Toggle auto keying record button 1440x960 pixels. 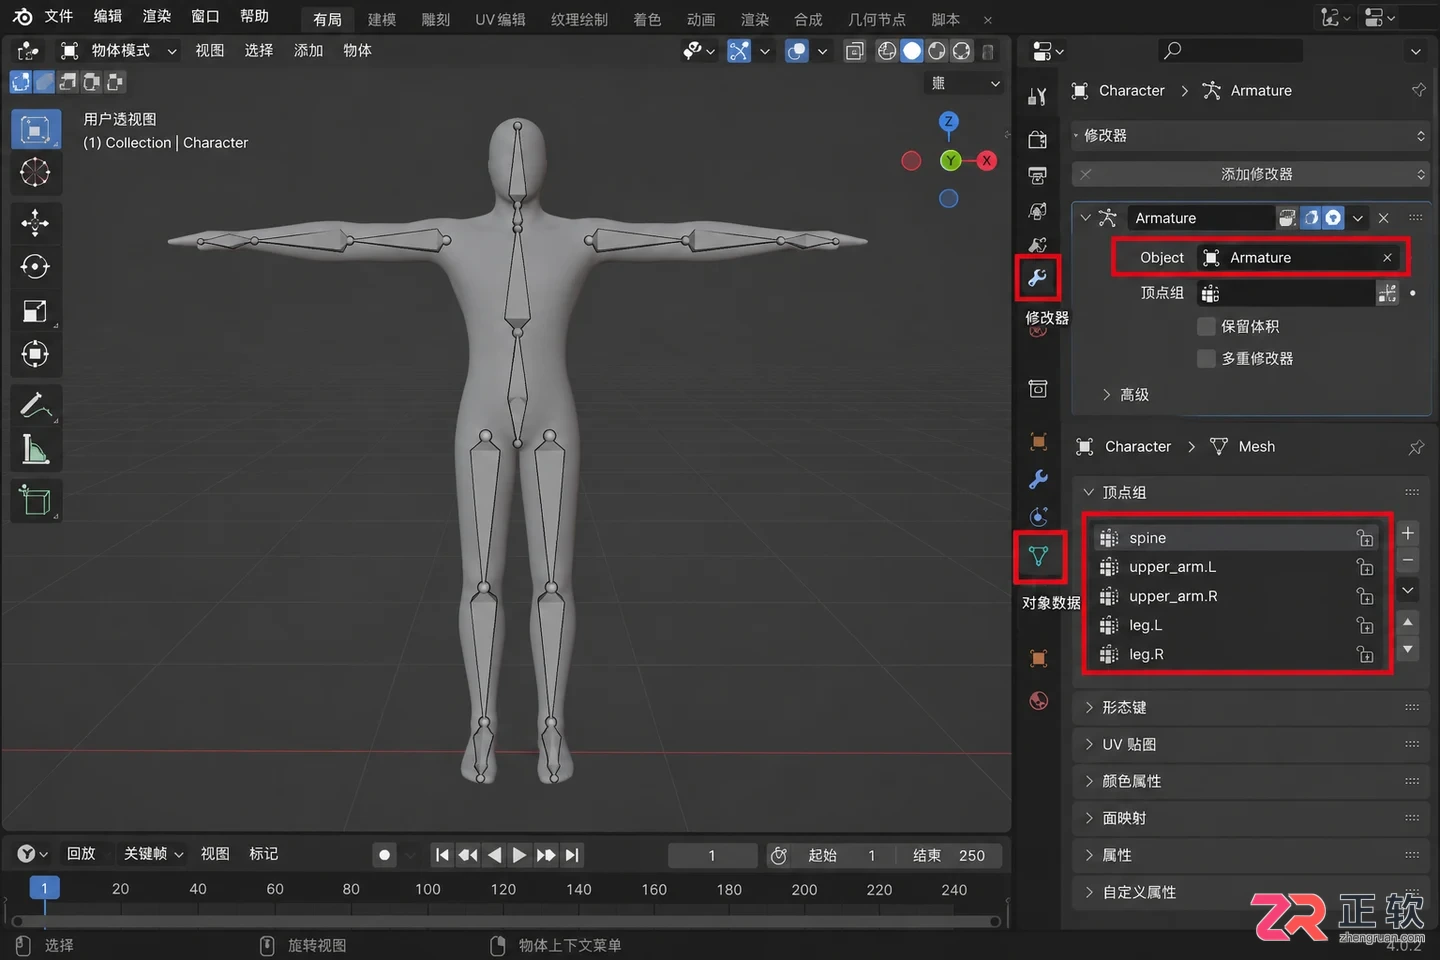384,855
